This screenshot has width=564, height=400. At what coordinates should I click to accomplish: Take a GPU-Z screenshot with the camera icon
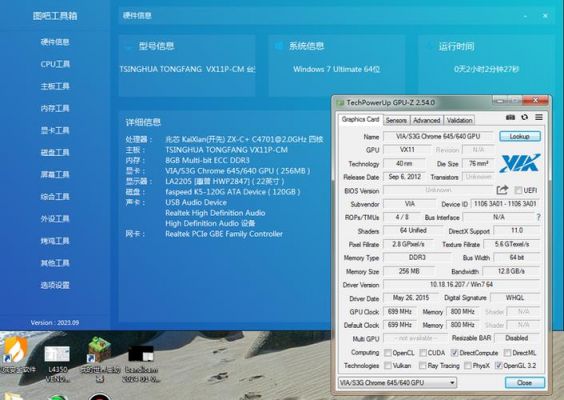(x=510, y=117)
